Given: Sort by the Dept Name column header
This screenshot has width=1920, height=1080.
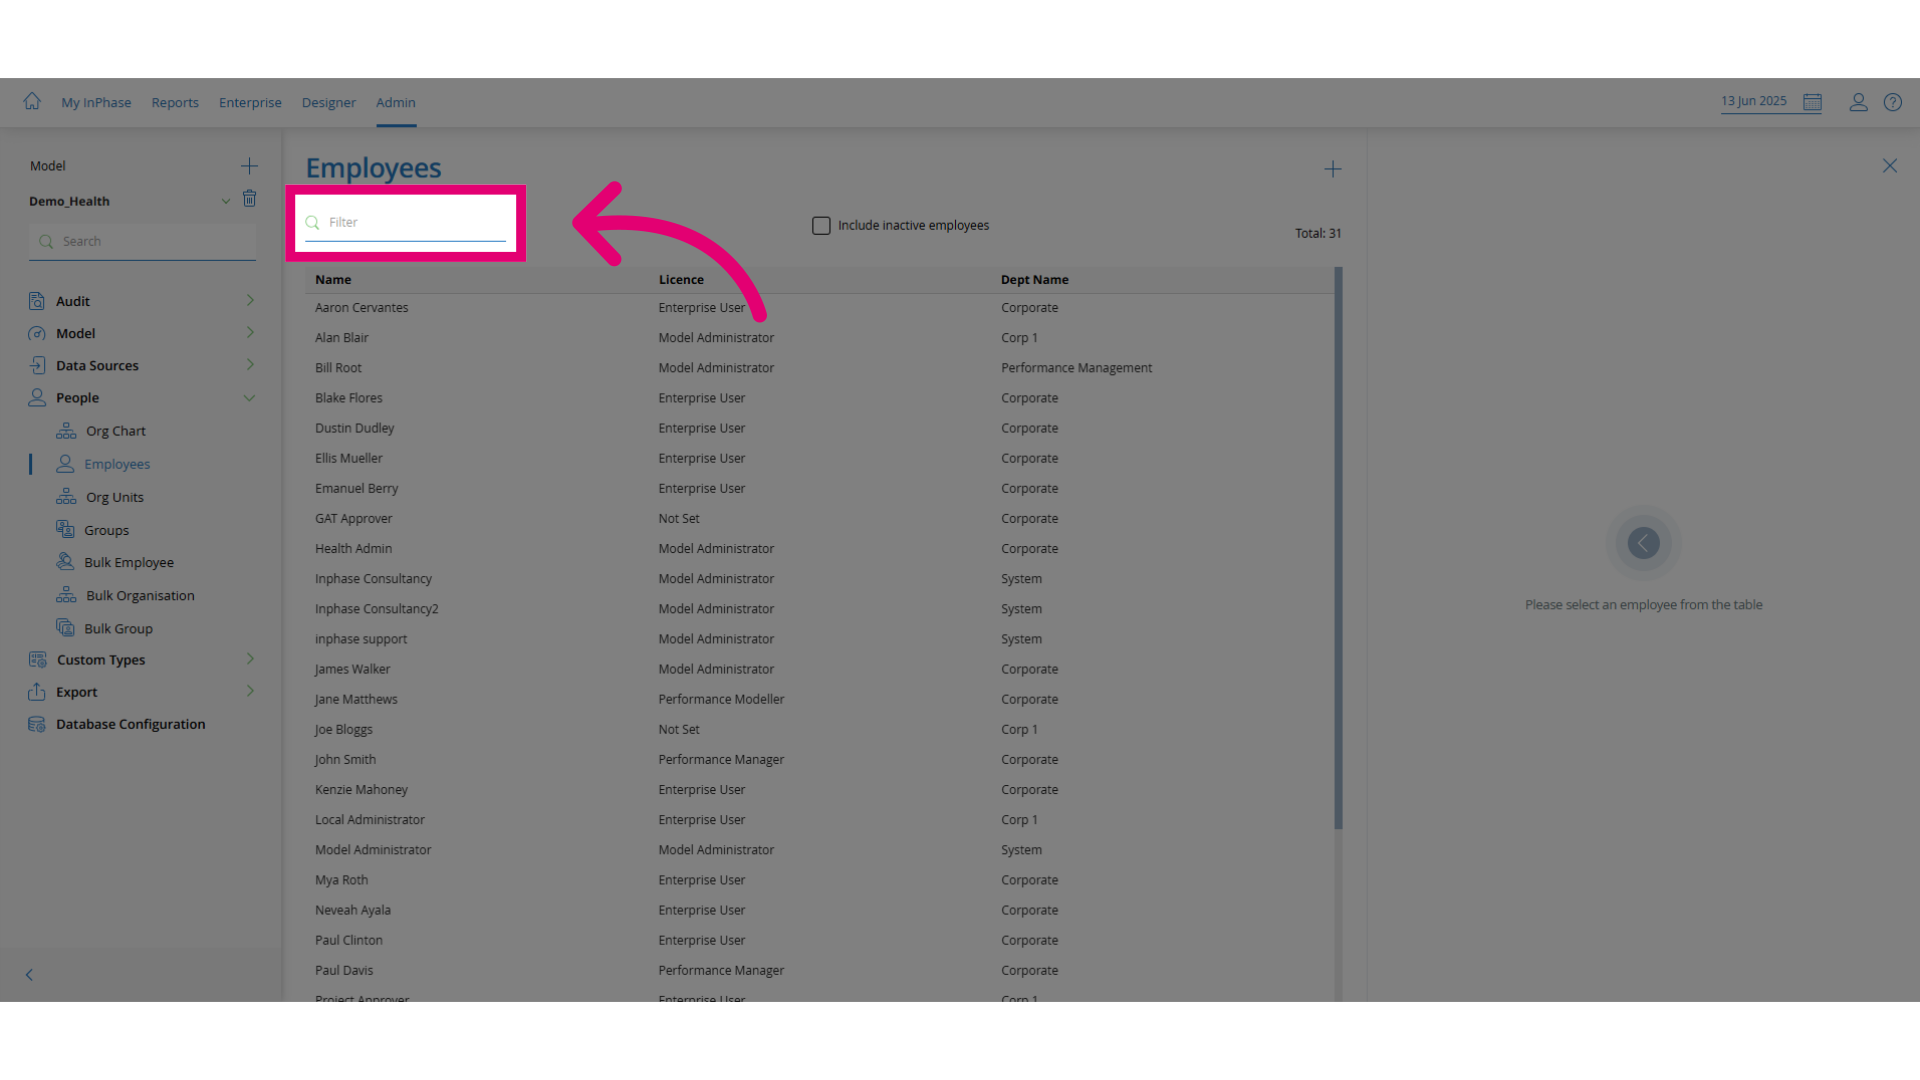Looking at the screenshot, I should (1035, 280).
